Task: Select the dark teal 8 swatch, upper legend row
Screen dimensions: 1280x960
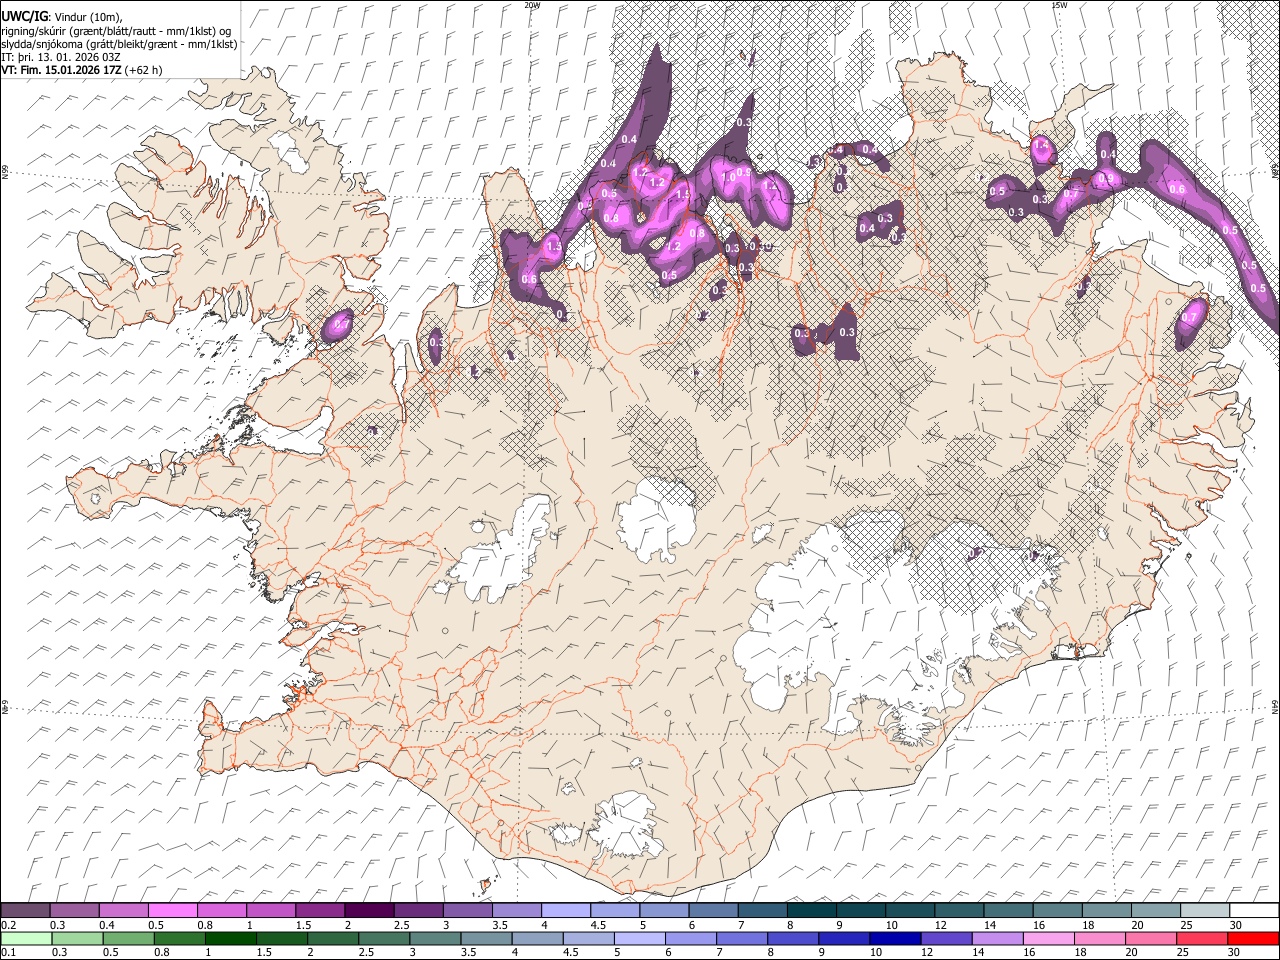Action: click(811, 911)
